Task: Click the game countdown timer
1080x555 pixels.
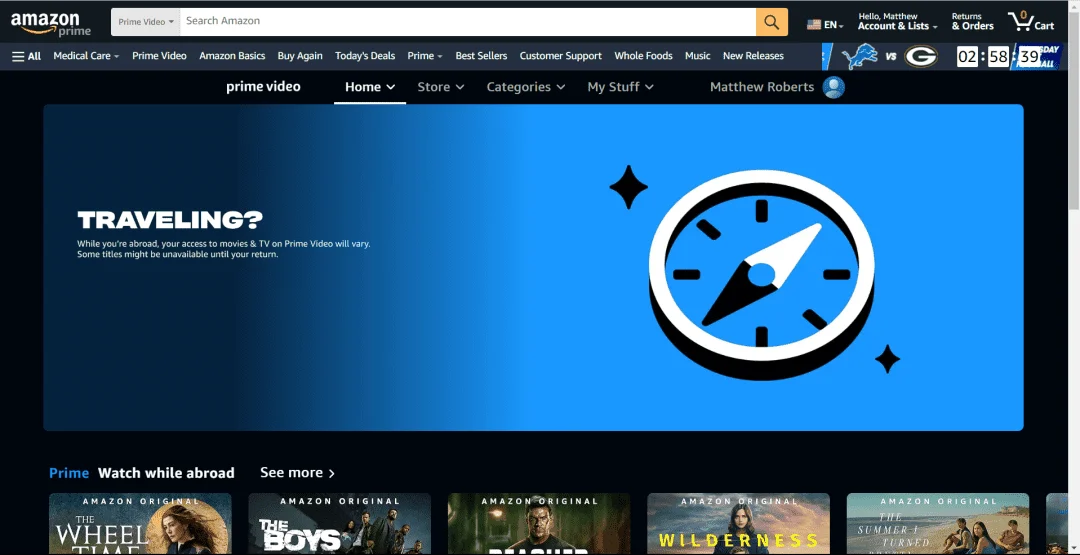Action: [999, 56]
